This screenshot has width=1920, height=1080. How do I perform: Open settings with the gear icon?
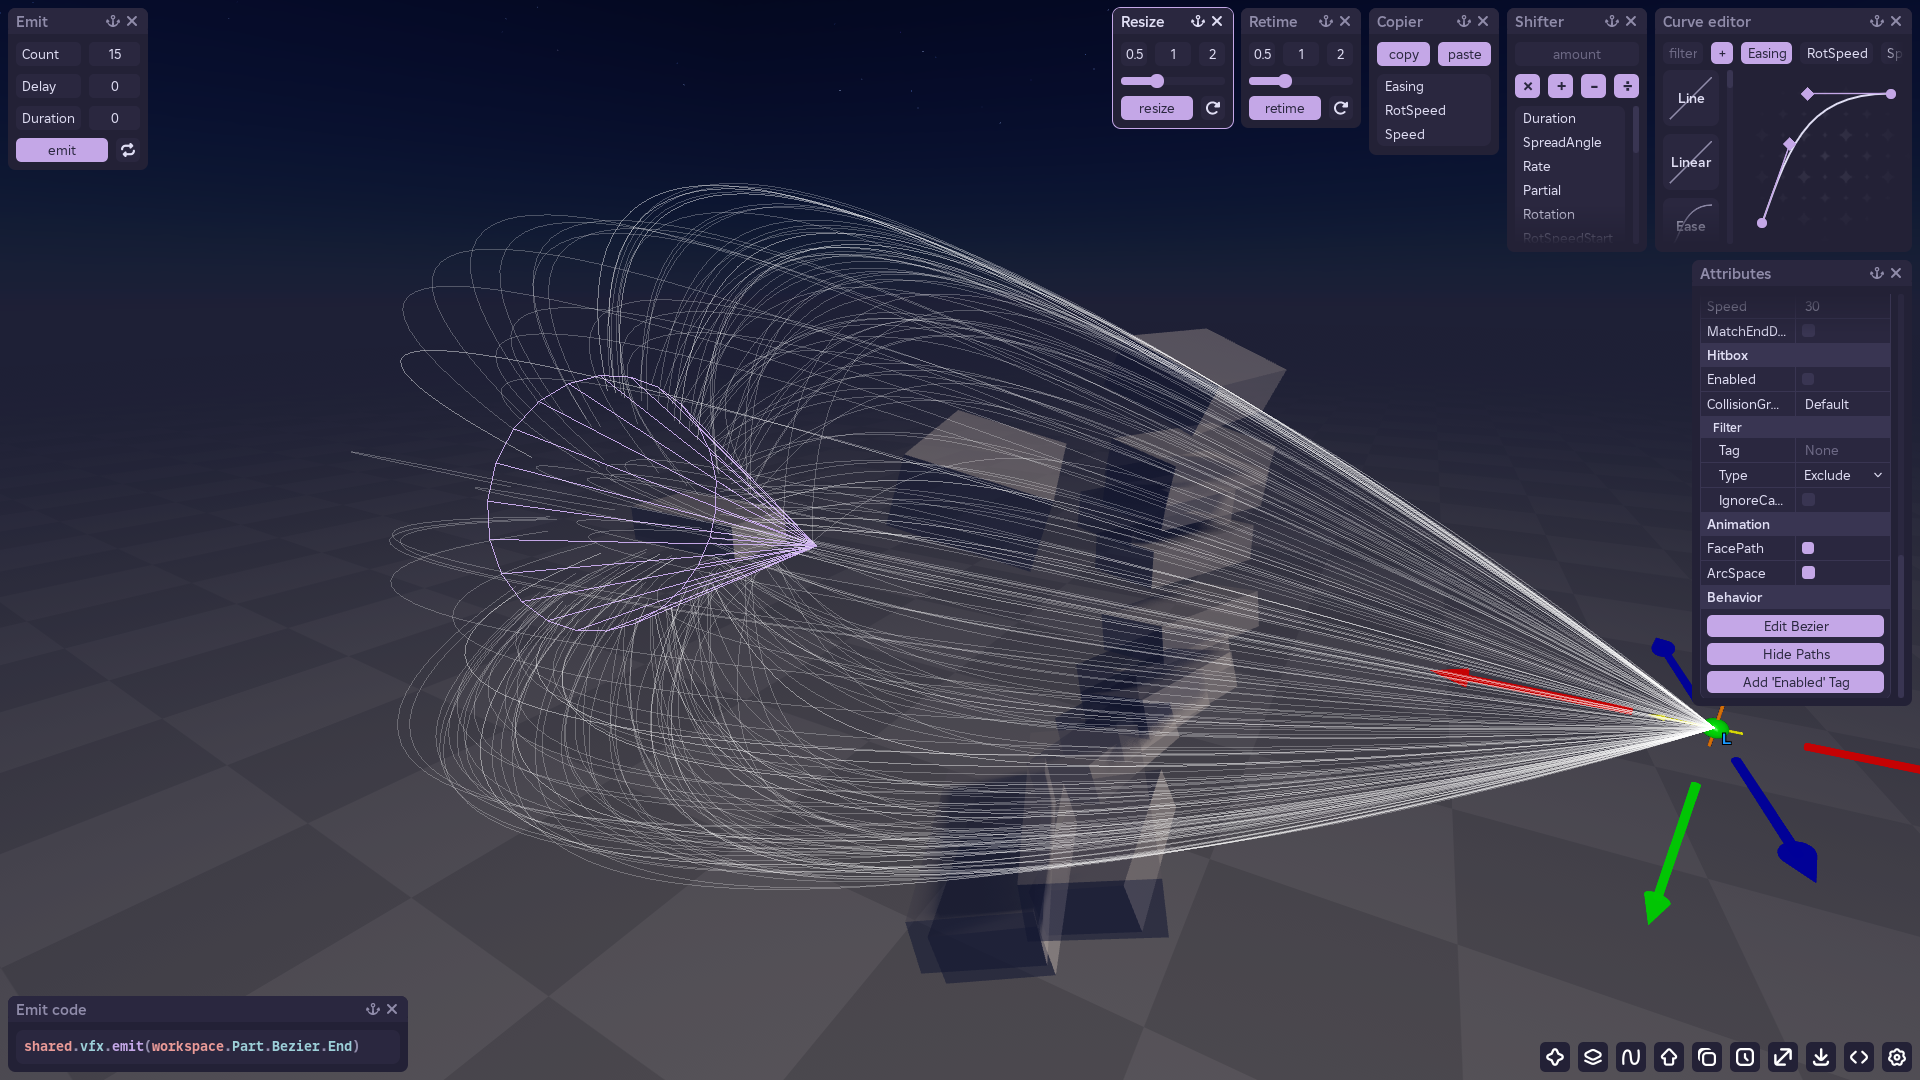click(1896, 1057)
